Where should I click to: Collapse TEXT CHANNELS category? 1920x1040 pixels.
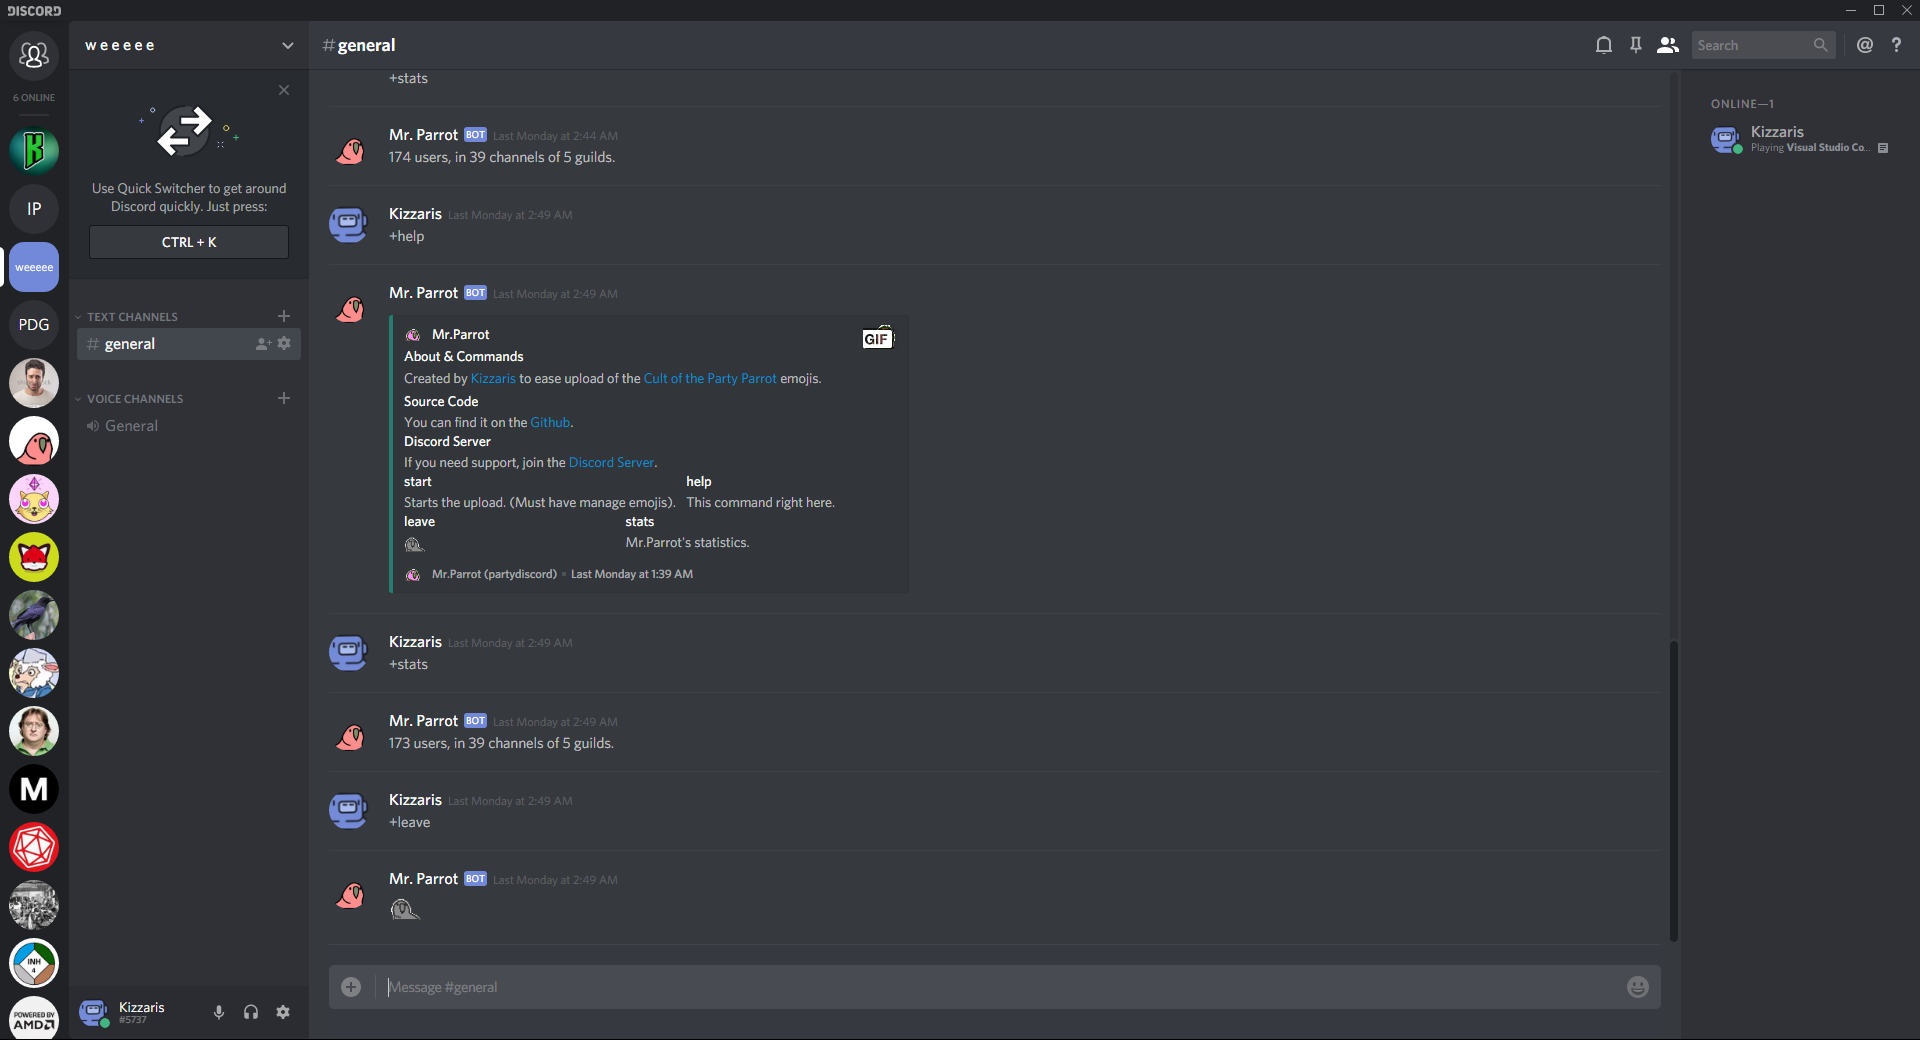[x=132, y=317]
